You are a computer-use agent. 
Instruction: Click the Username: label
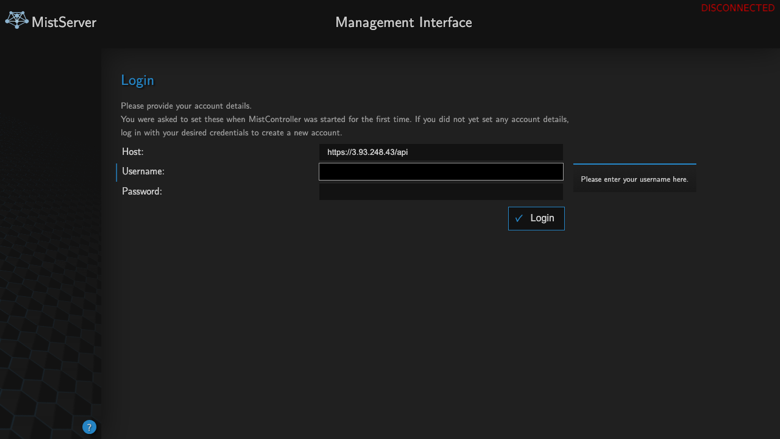click(x=143, y=171)
